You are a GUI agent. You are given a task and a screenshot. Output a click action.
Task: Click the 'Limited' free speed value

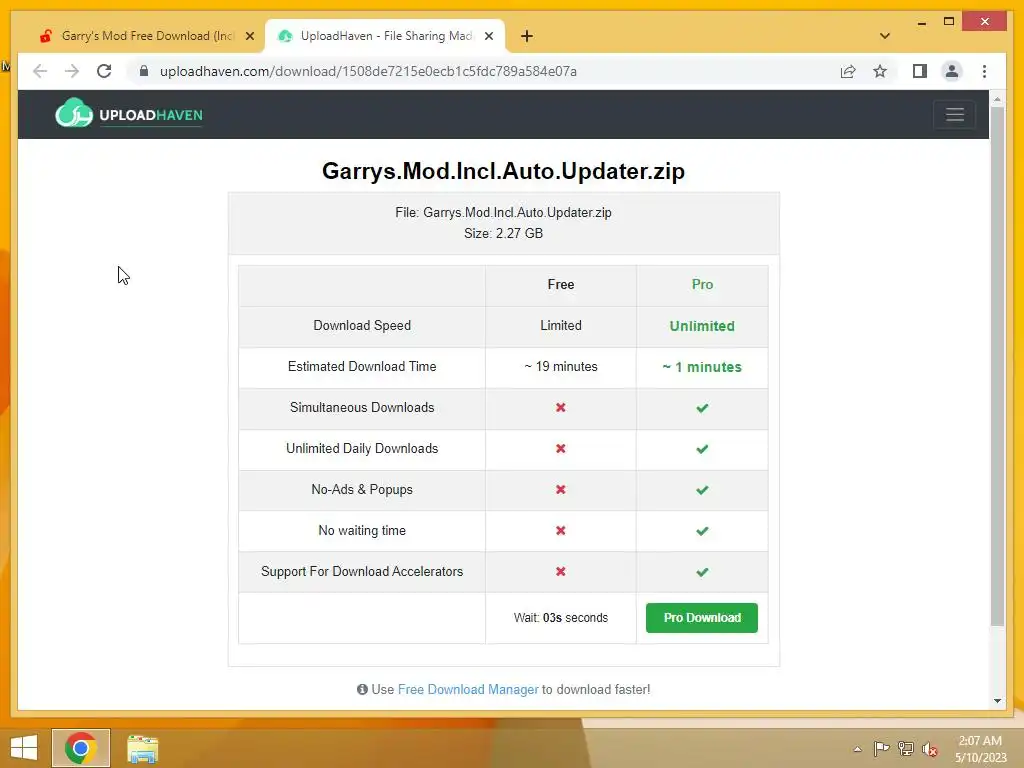coord(560,326)
